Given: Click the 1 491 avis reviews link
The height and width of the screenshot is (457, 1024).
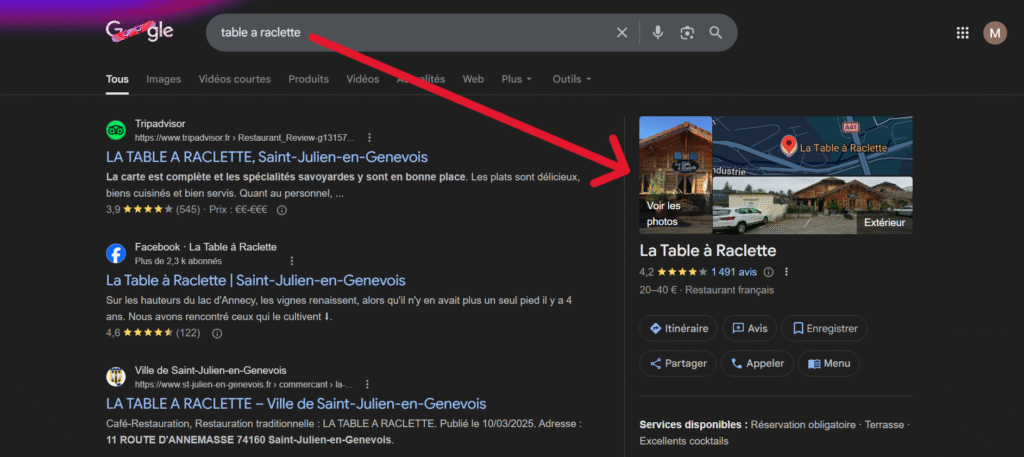Looking at the screenshot, I should coord(733,272).
